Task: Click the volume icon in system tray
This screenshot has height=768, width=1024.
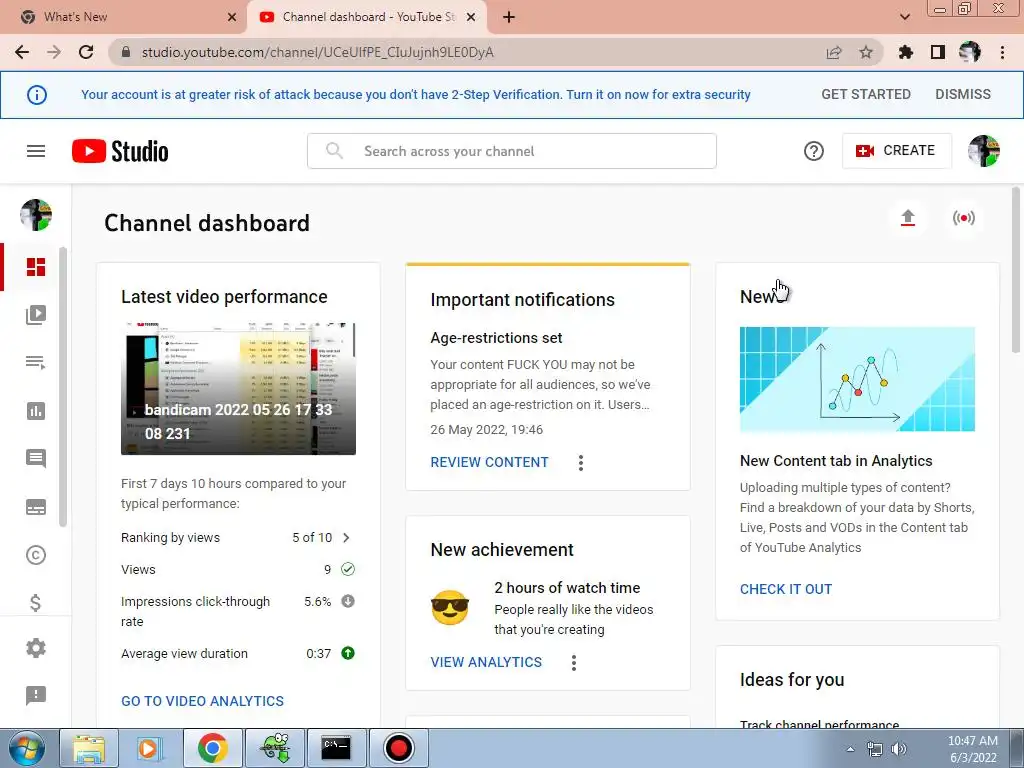Action: (899, 749)
